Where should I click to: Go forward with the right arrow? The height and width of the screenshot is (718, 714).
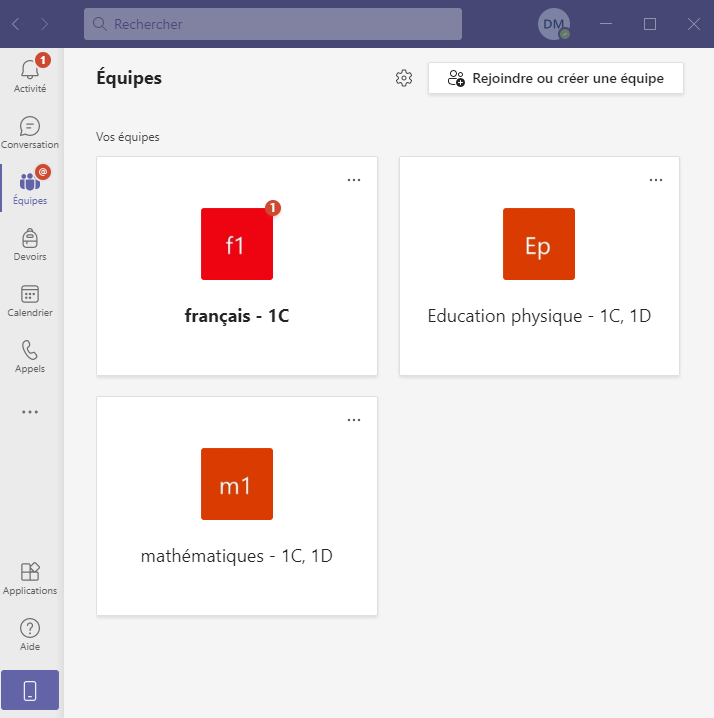[x=44, y=24]
